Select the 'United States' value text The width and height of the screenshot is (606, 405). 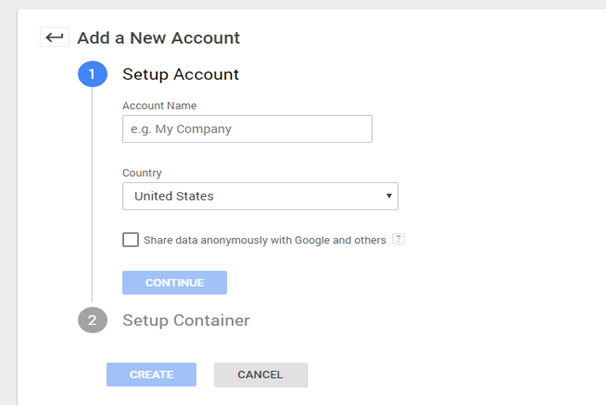[174, 196]
